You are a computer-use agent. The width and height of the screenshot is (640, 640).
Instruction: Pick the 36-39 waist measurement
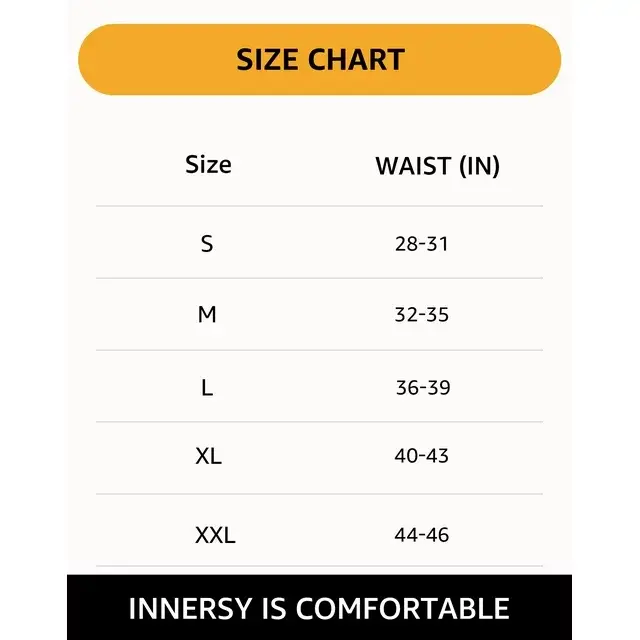[423, 387]
